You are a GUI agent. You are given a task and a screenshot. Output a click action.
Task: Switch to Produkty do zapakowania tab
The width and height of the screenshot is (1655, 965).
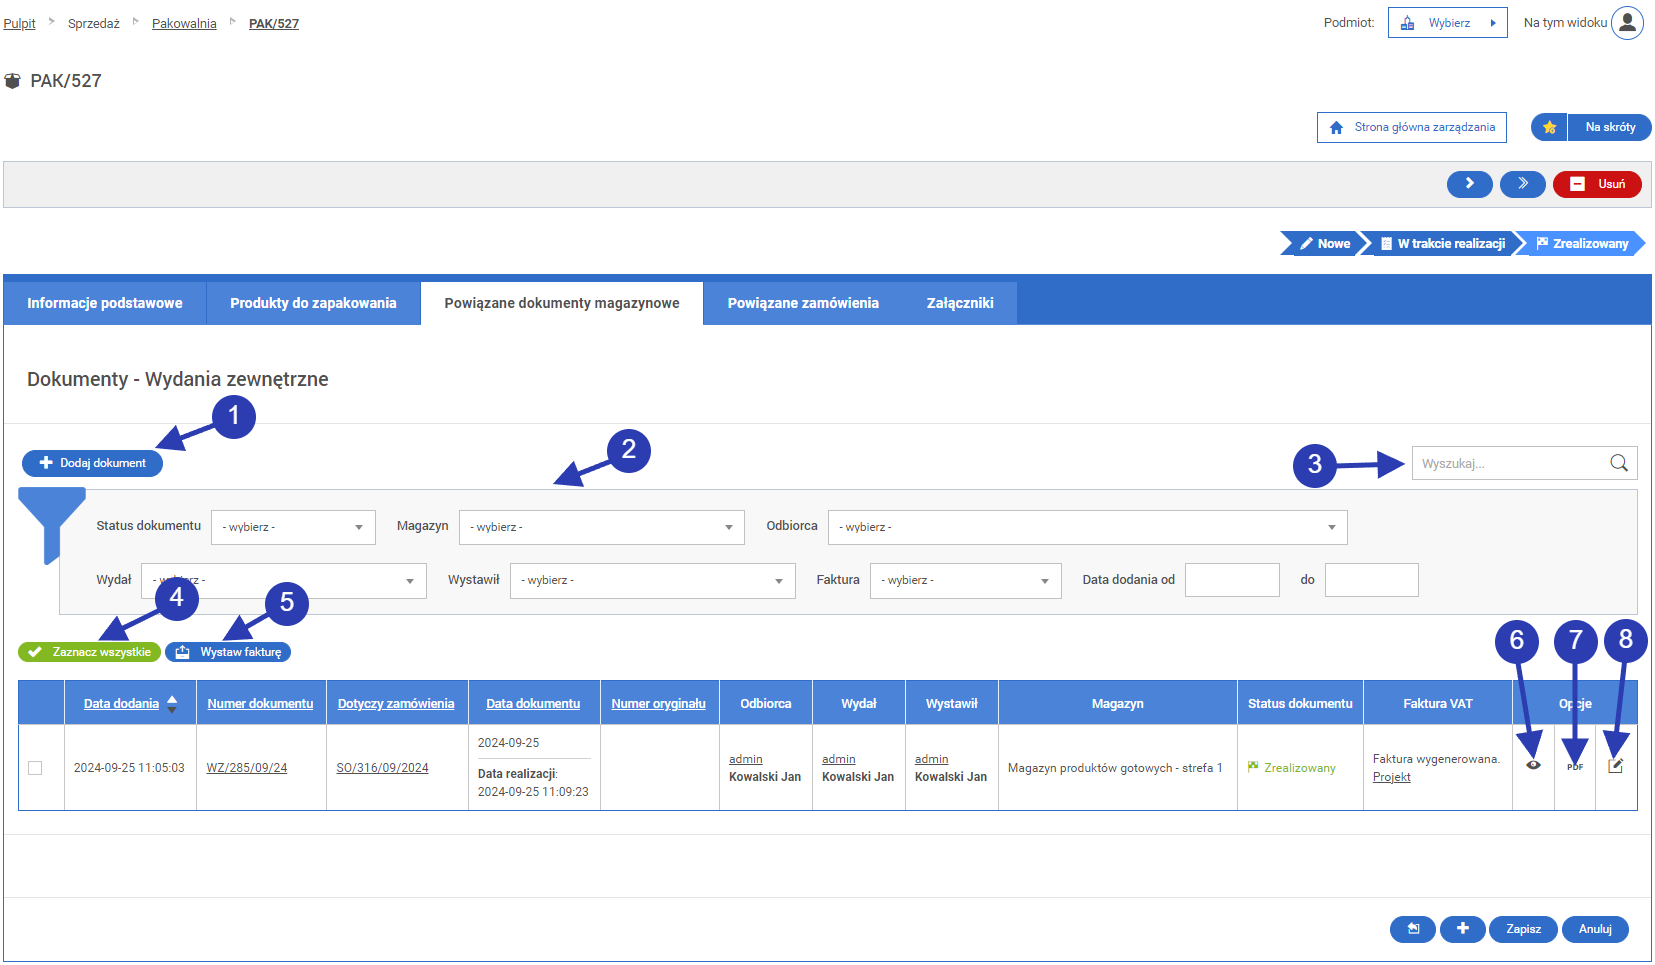tap(313, 303)
